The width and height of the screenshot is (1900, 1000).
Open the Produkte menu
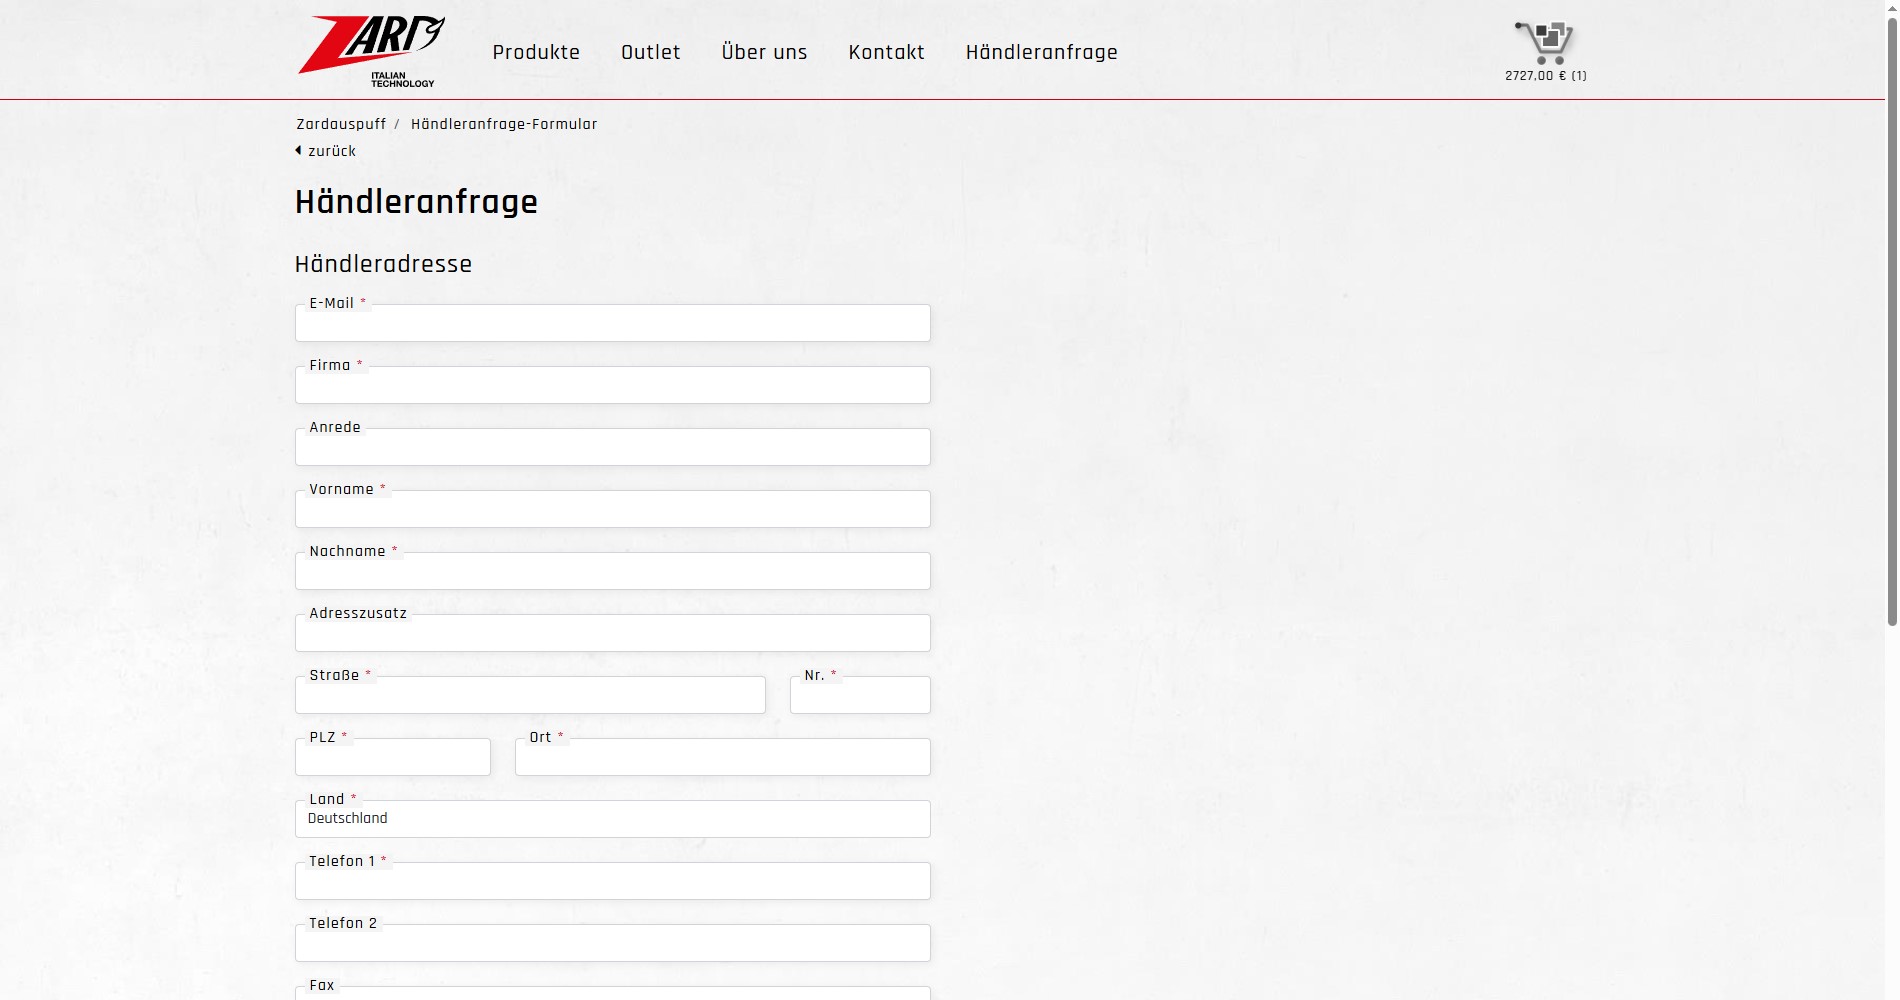point(536,52)
